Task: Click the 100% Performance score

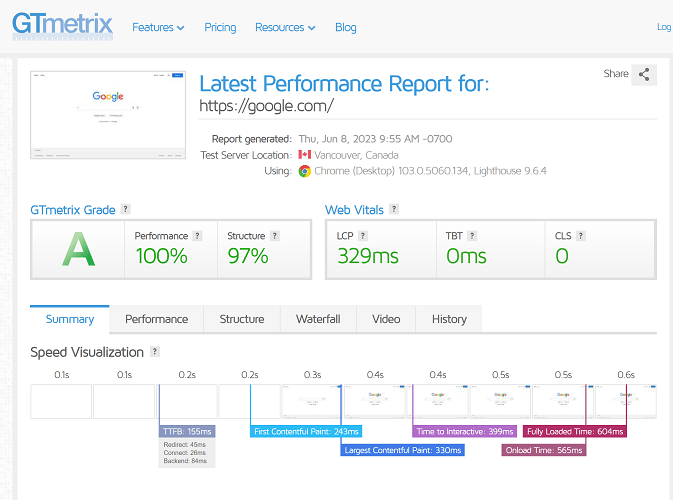Action: [162, 256]
